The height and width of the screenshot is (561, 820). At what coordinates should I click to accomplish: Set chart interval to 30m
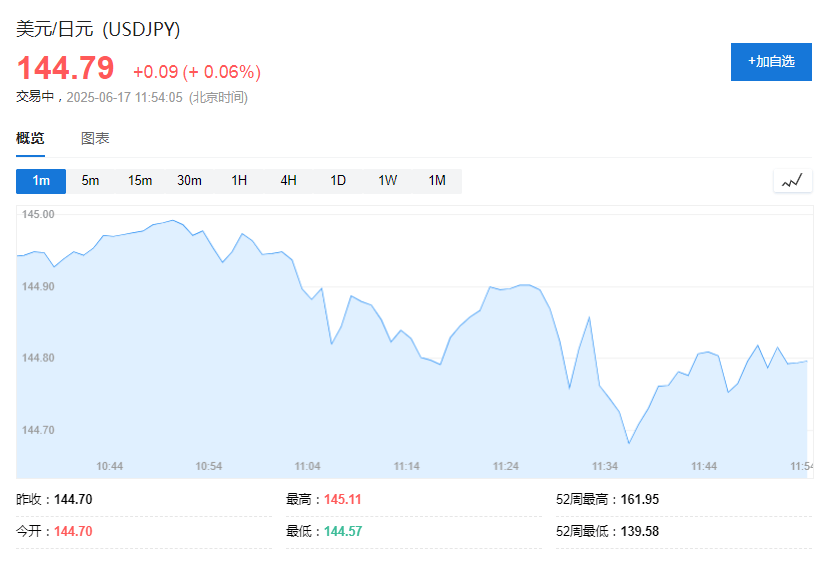pyautogui.click(x=189, y=181)
